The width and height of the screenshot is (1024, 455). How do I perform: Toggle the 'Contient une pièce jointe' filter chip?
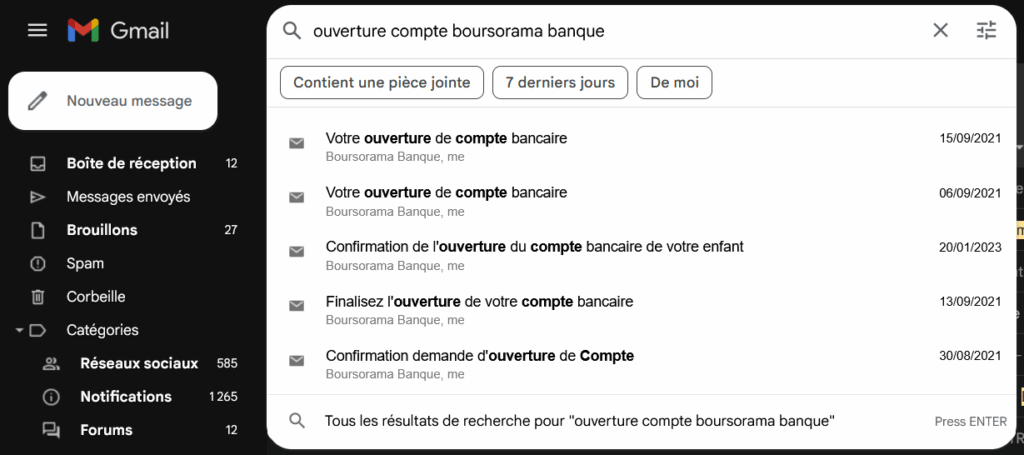(382, 83)
